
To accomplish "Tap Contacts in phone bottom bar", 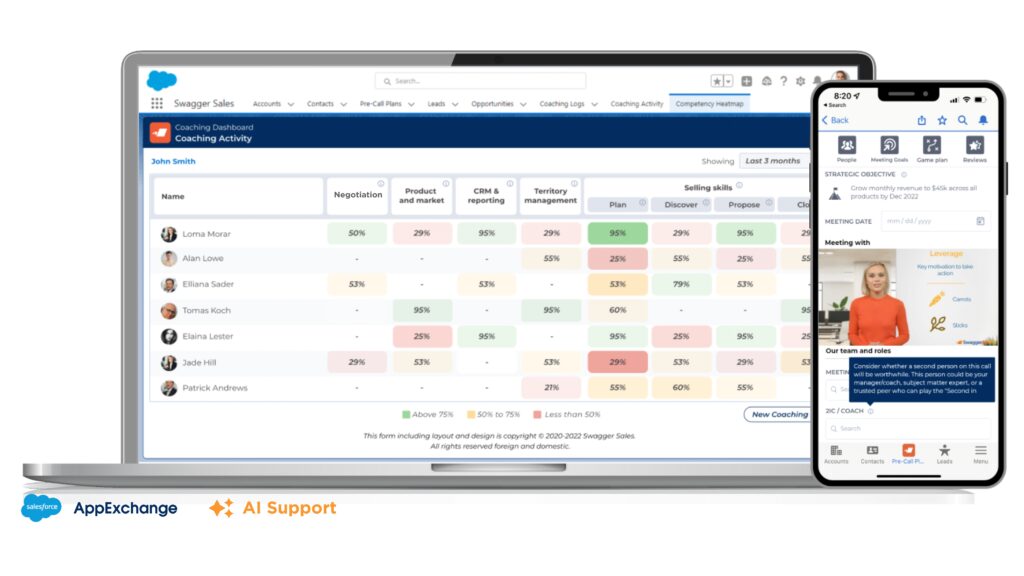I will tap(872, 455).
